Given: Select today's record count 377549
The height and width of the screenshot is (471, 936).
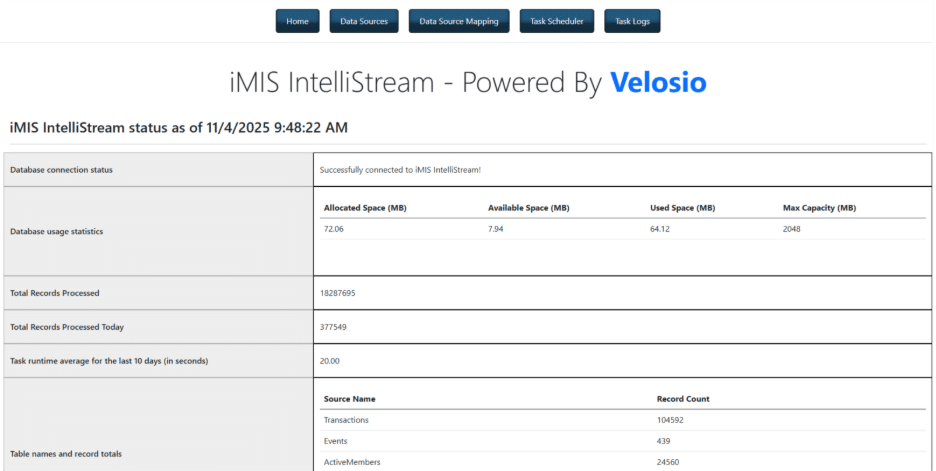Looking at the screenshot, I should coord(333,327).
